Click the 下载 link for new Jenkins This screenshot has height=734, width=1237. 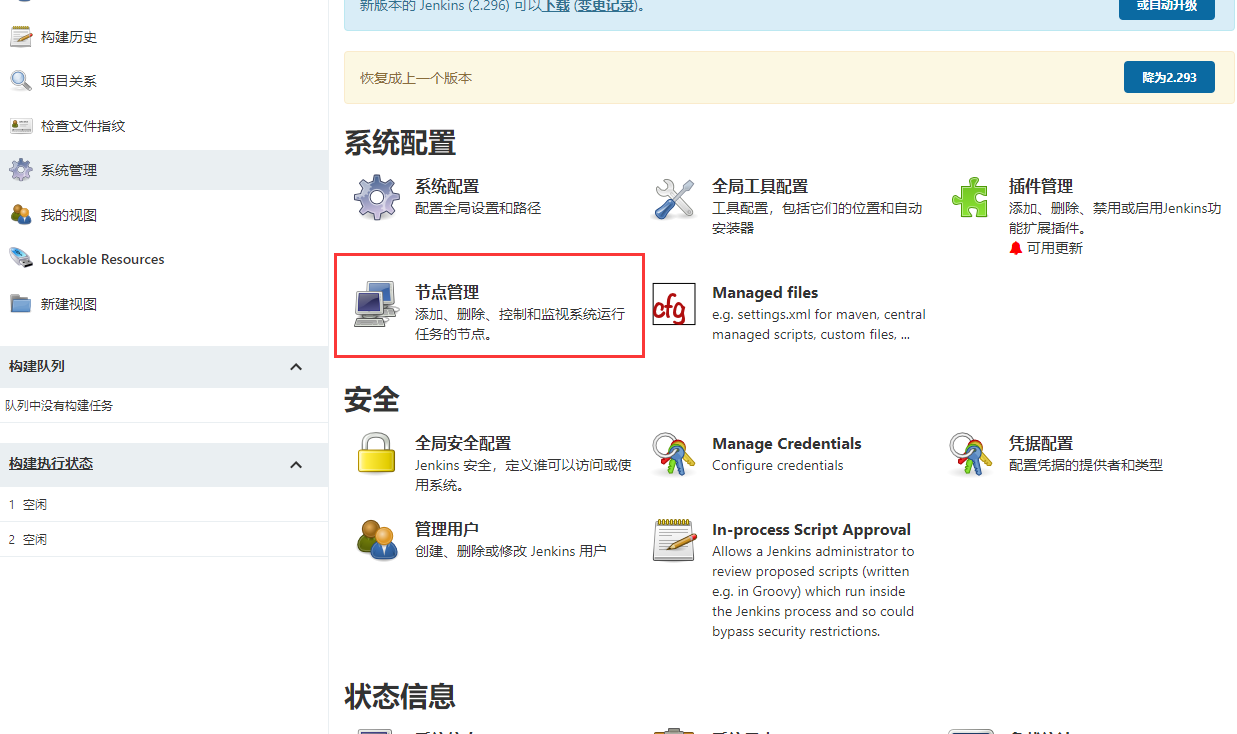pos(556,6)
